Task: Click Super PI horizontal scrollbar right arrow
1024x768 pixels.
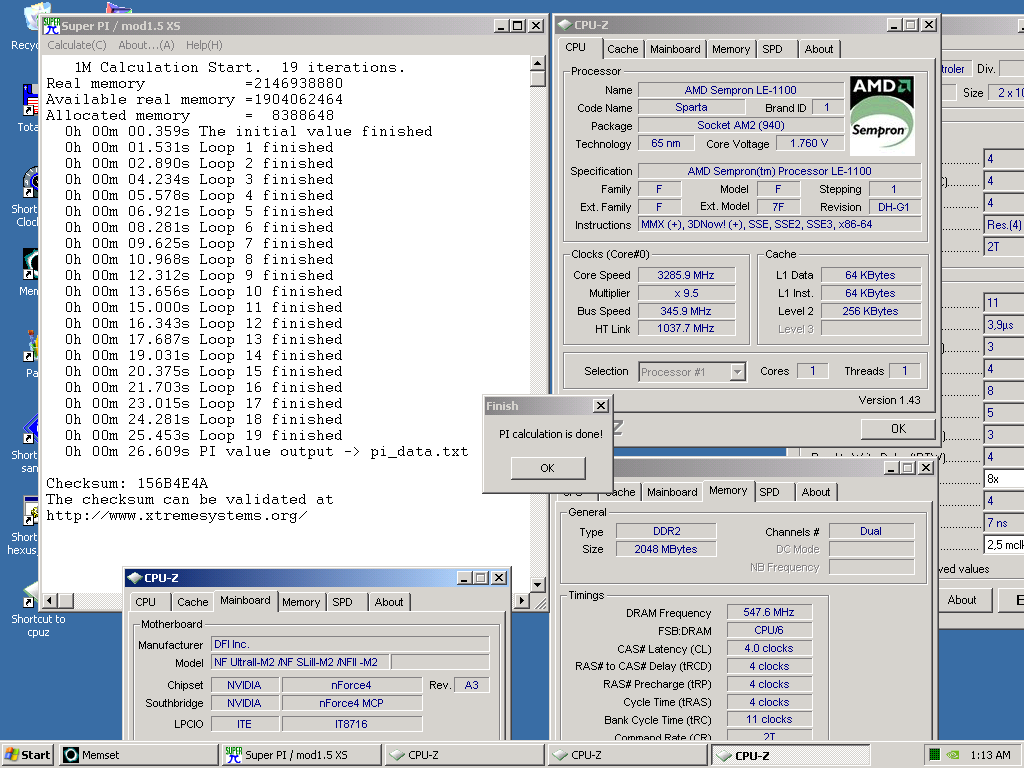Action: 521,600
